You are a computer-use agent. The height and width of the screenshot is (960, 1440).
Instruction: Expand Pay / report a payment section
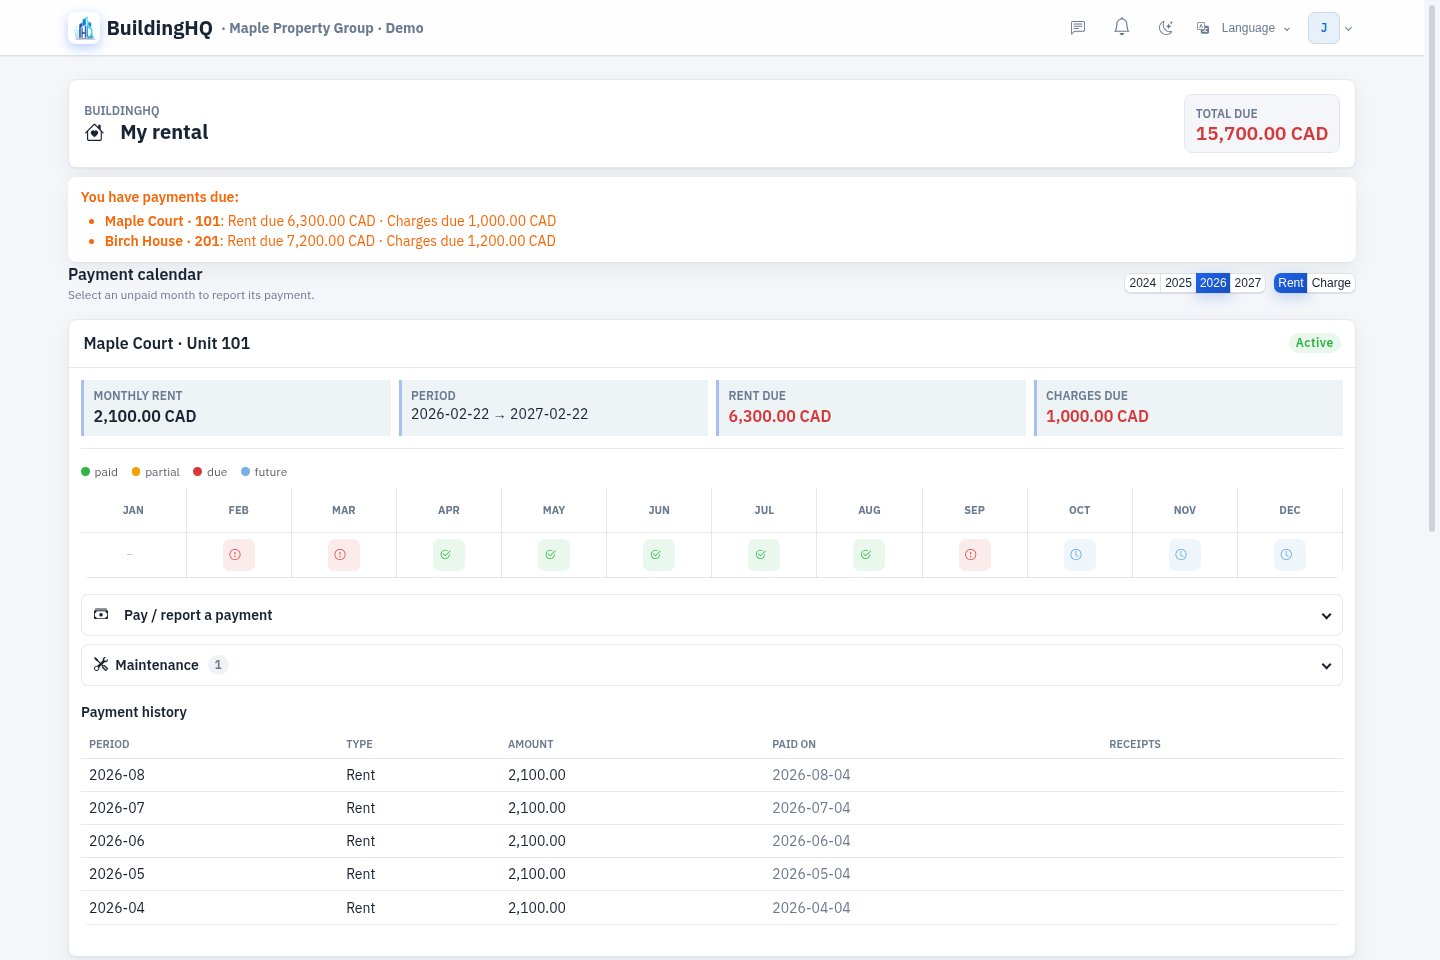(712, 615)
